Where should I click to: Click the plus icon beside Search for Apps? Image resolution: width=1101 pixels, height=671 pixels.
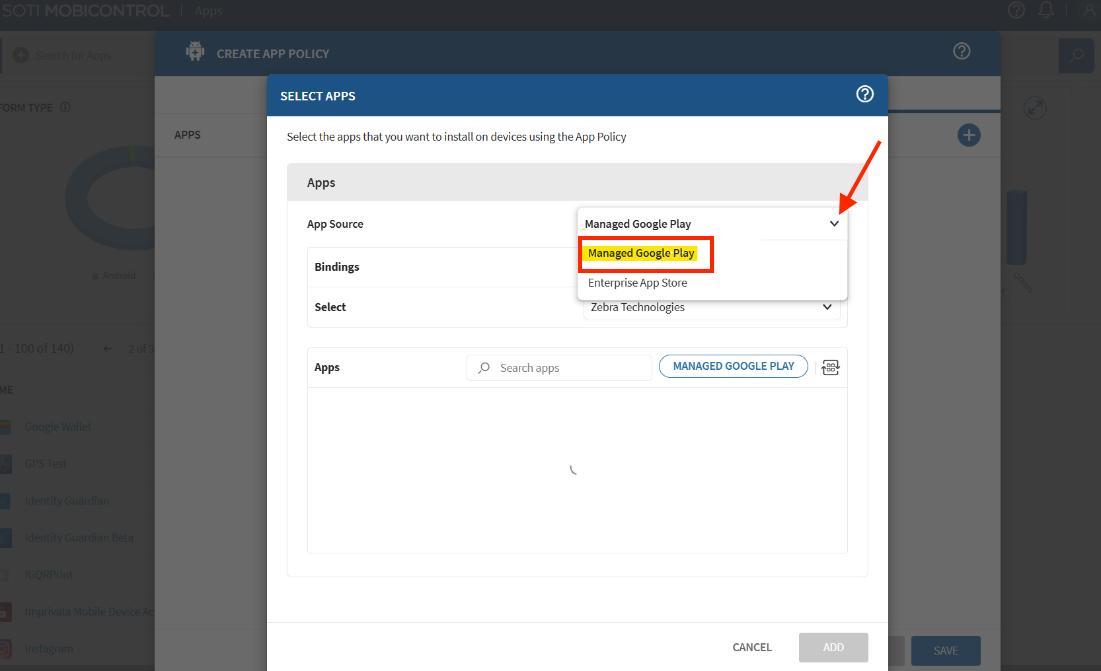(x=21, y=55)
